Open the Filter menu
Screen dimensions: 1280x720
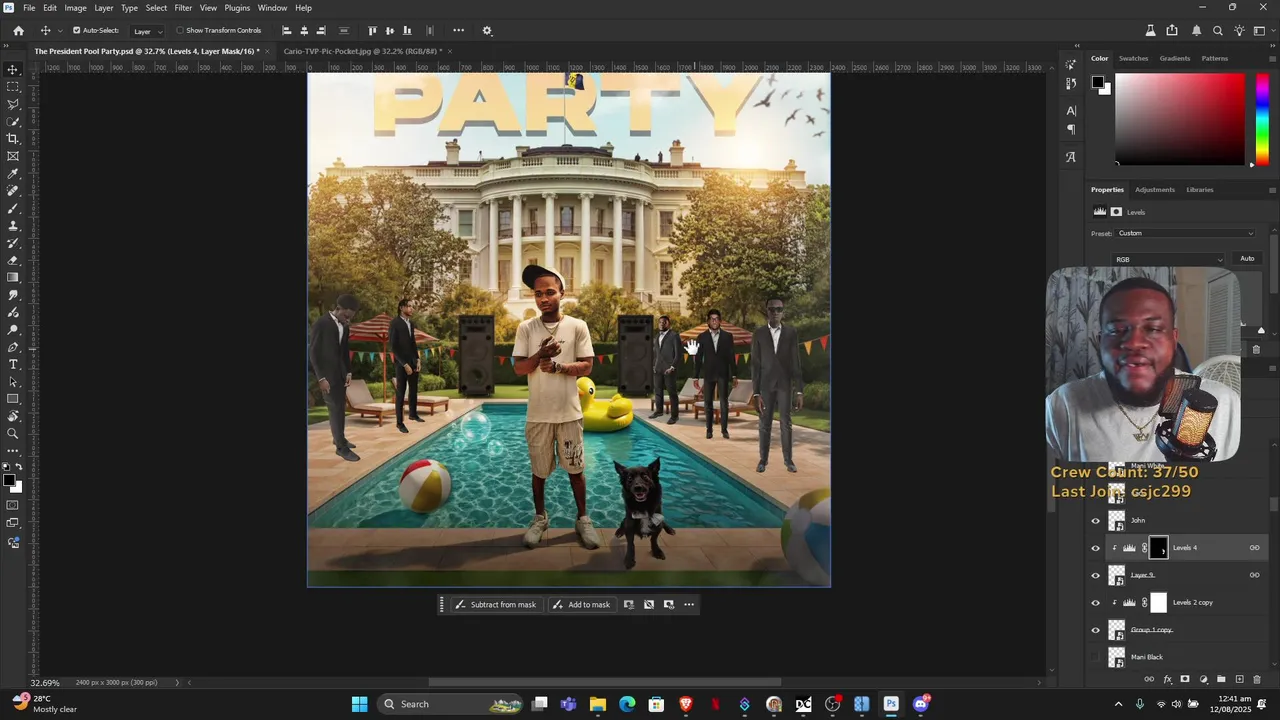coord(183,8)
